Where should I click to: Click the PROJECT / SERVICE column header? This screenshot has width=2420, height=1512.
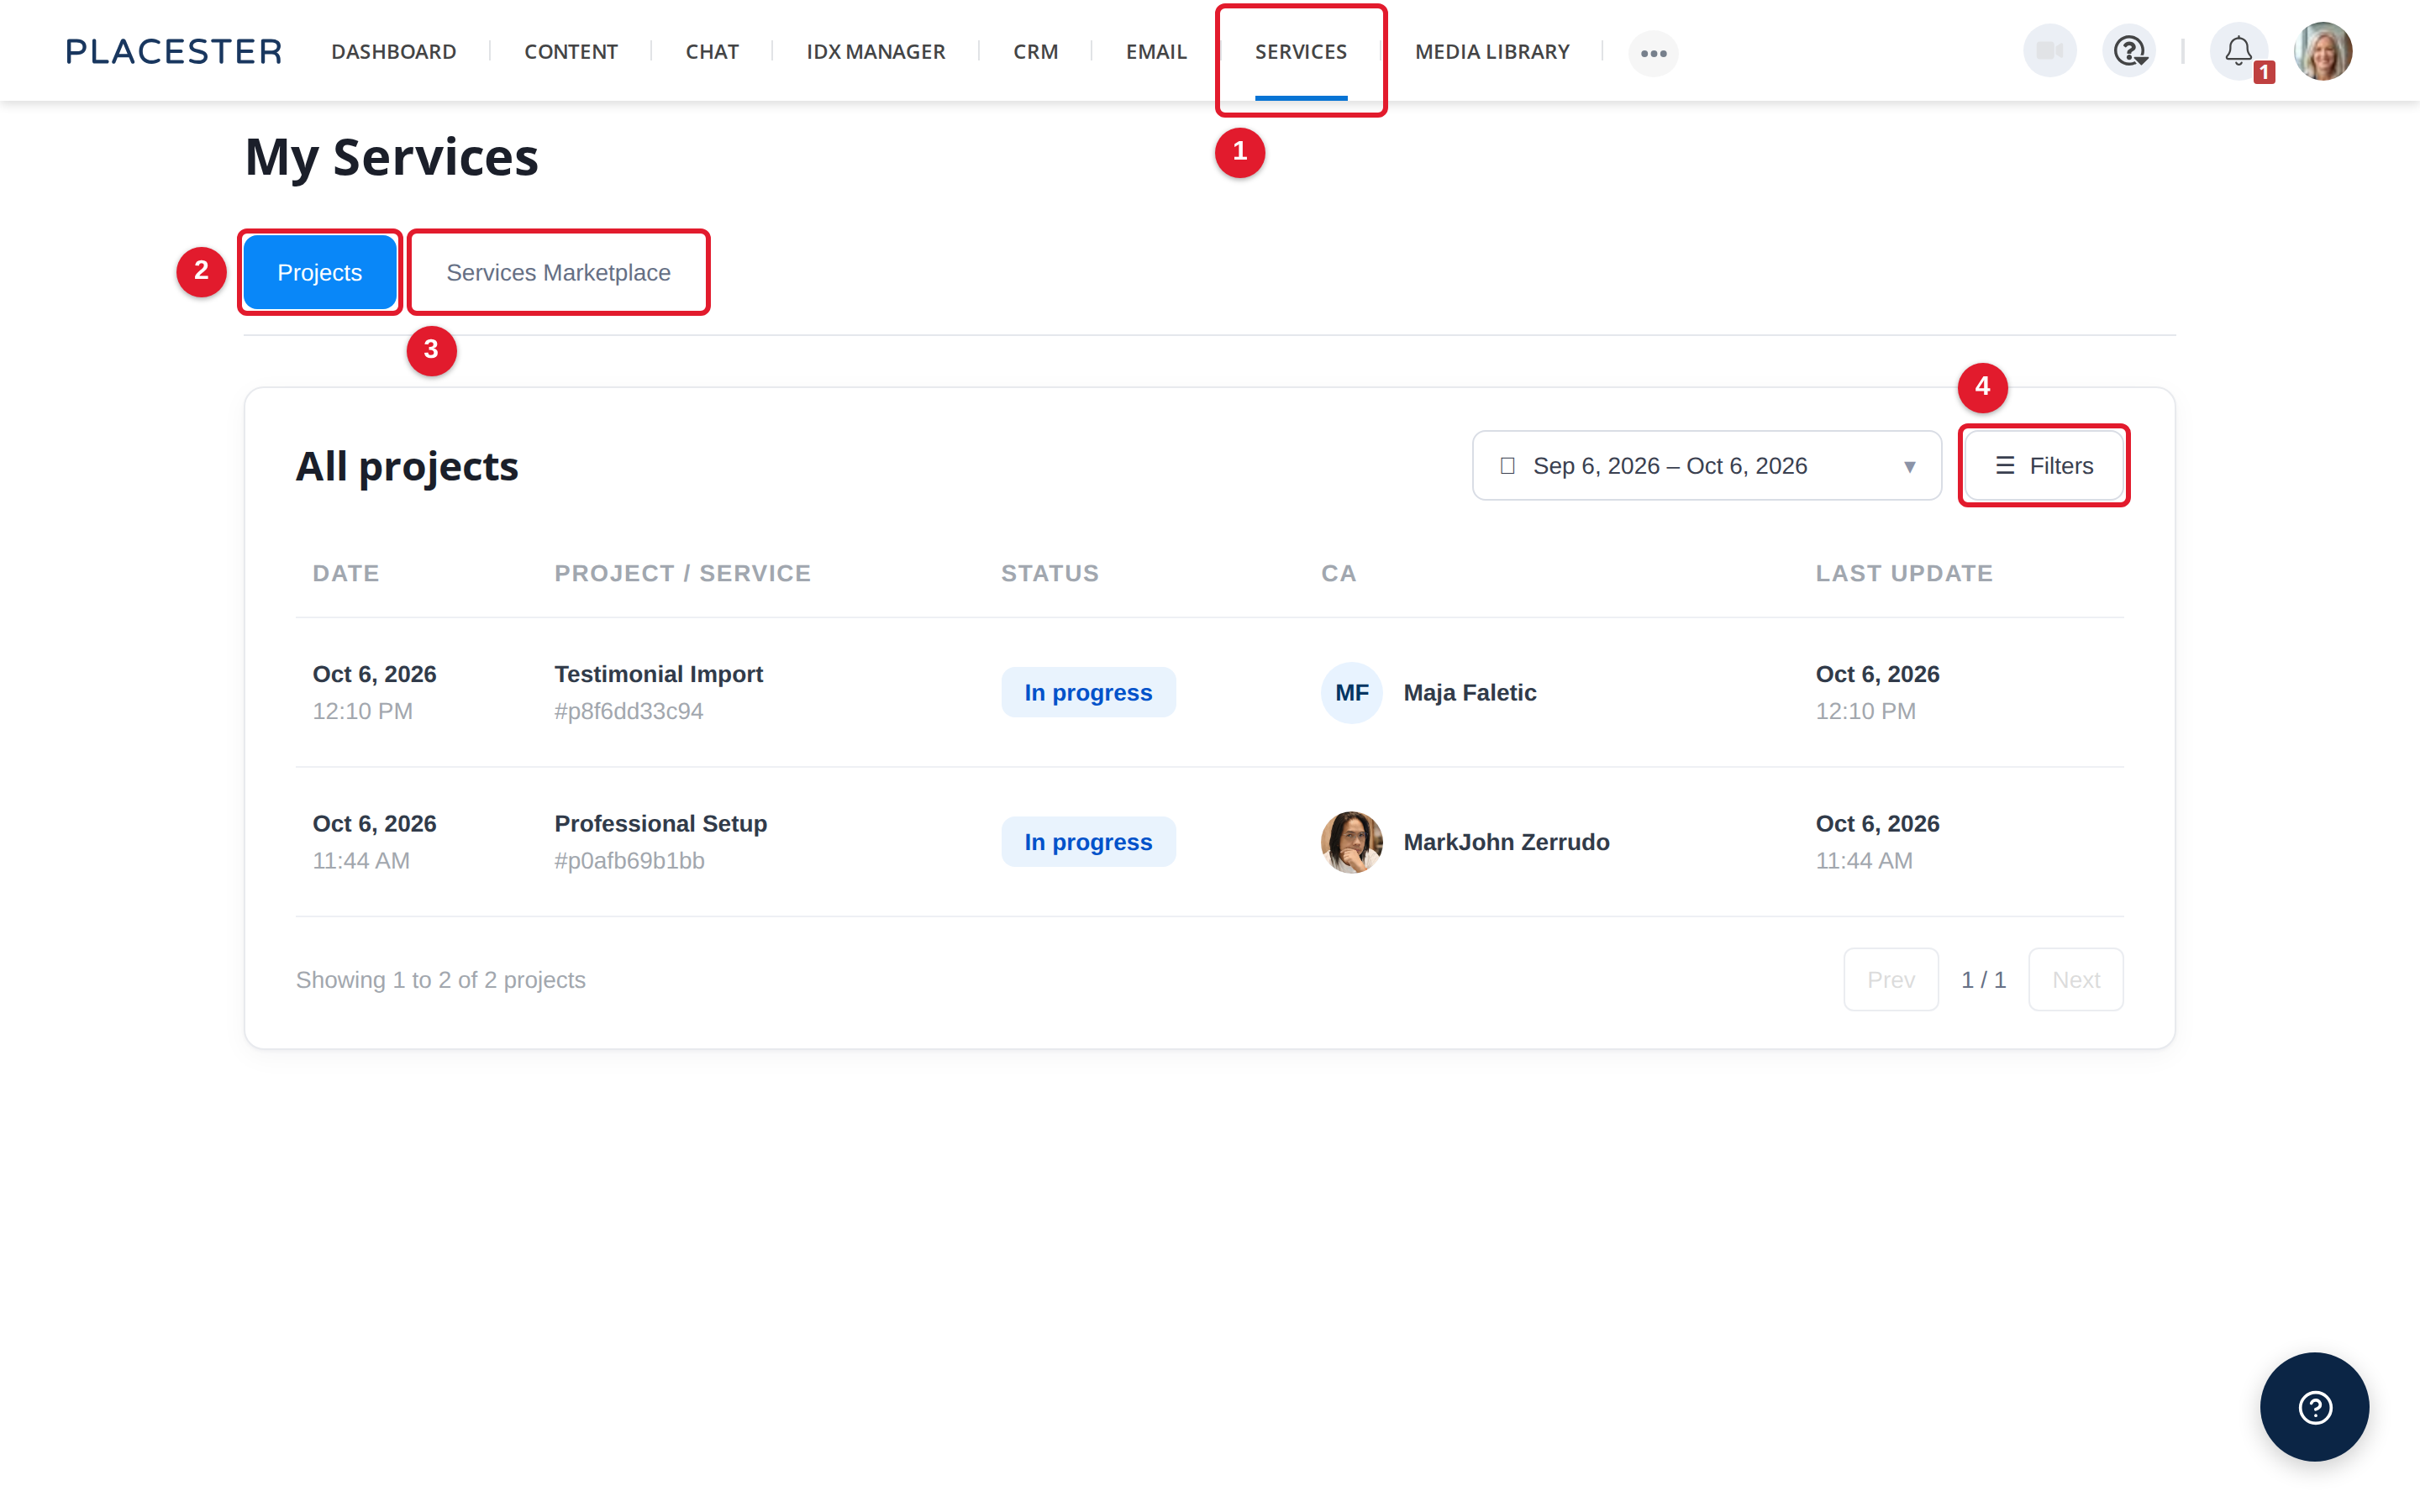click(683, 573)
